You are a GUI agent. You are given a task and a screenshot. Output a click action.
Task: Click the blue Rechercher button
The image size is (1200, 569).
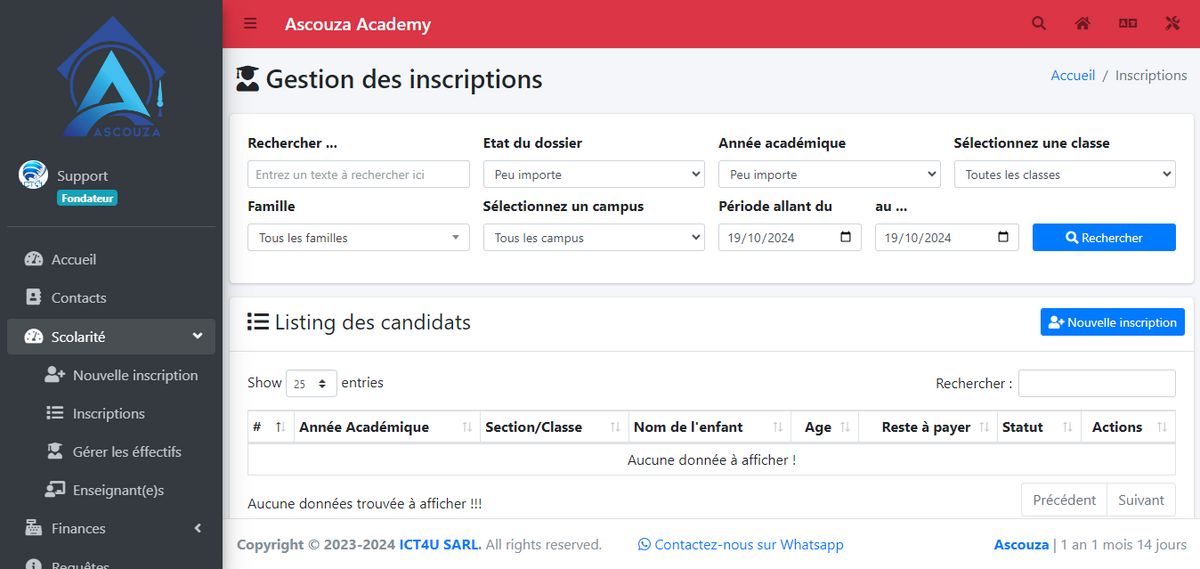pyautogui.click(x=1104, y=237)
